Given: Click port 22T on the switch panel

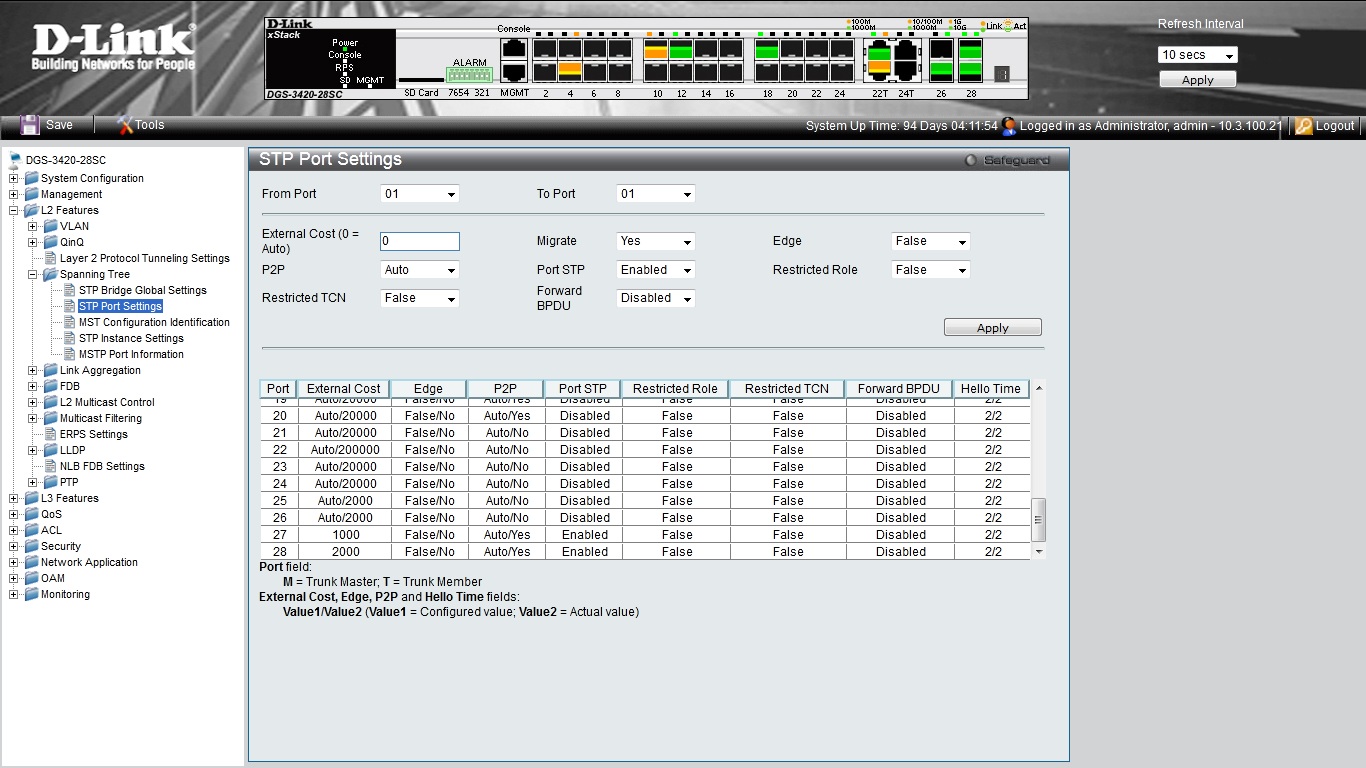Looking at the screenshot, I should click(x=879, y=60).
